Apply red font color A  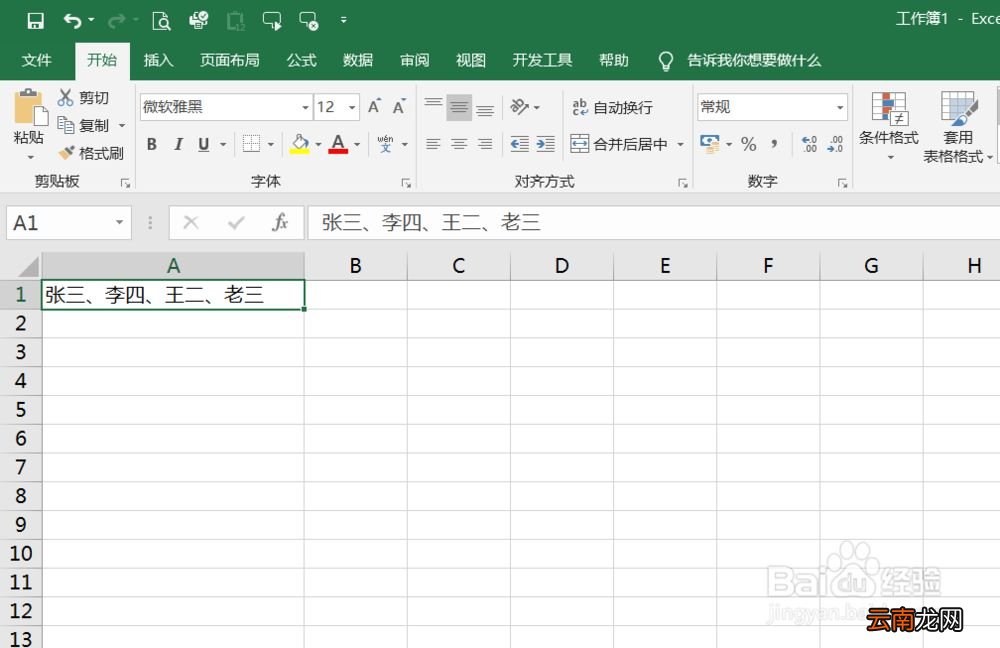[x=338, y=144]
